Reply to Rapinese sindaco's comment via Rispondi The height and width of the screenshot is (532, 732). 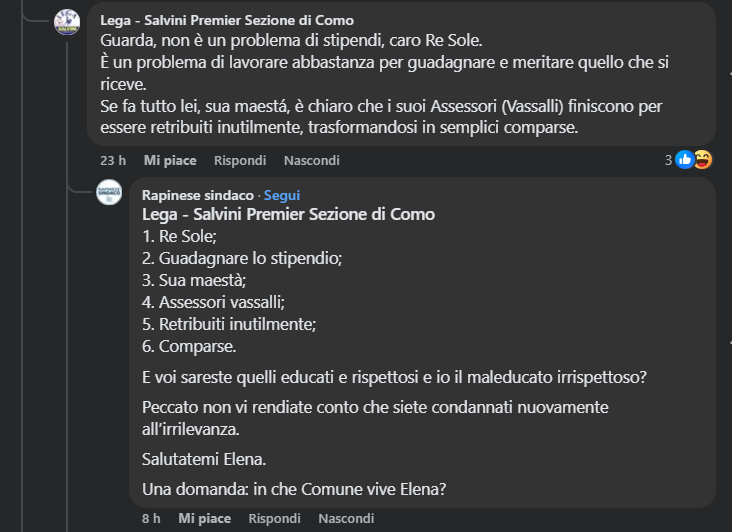pos(274,518)
